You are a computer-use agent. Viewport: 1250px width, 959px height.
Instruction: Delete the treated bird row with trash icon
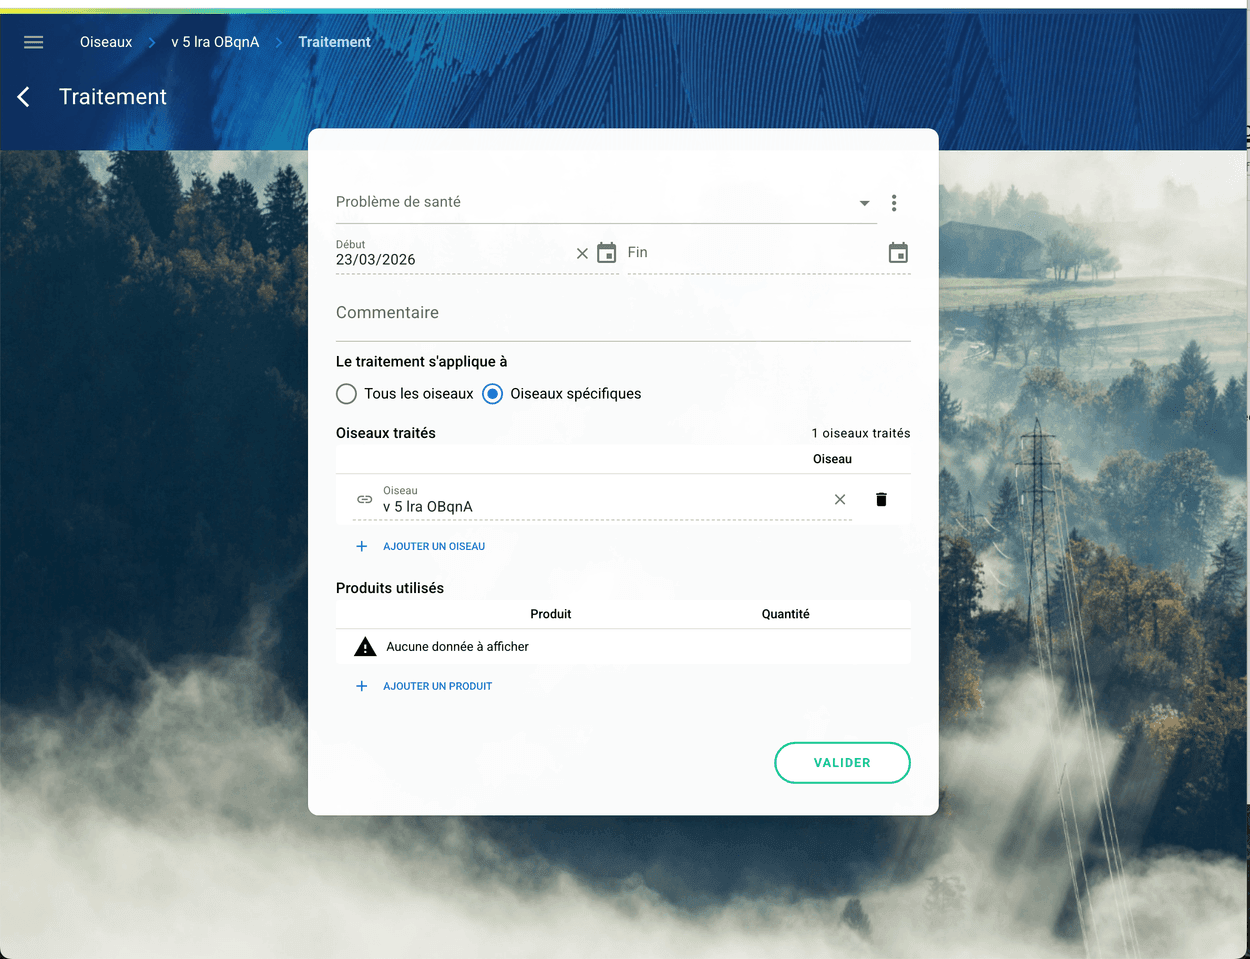[x=881, y=499]
